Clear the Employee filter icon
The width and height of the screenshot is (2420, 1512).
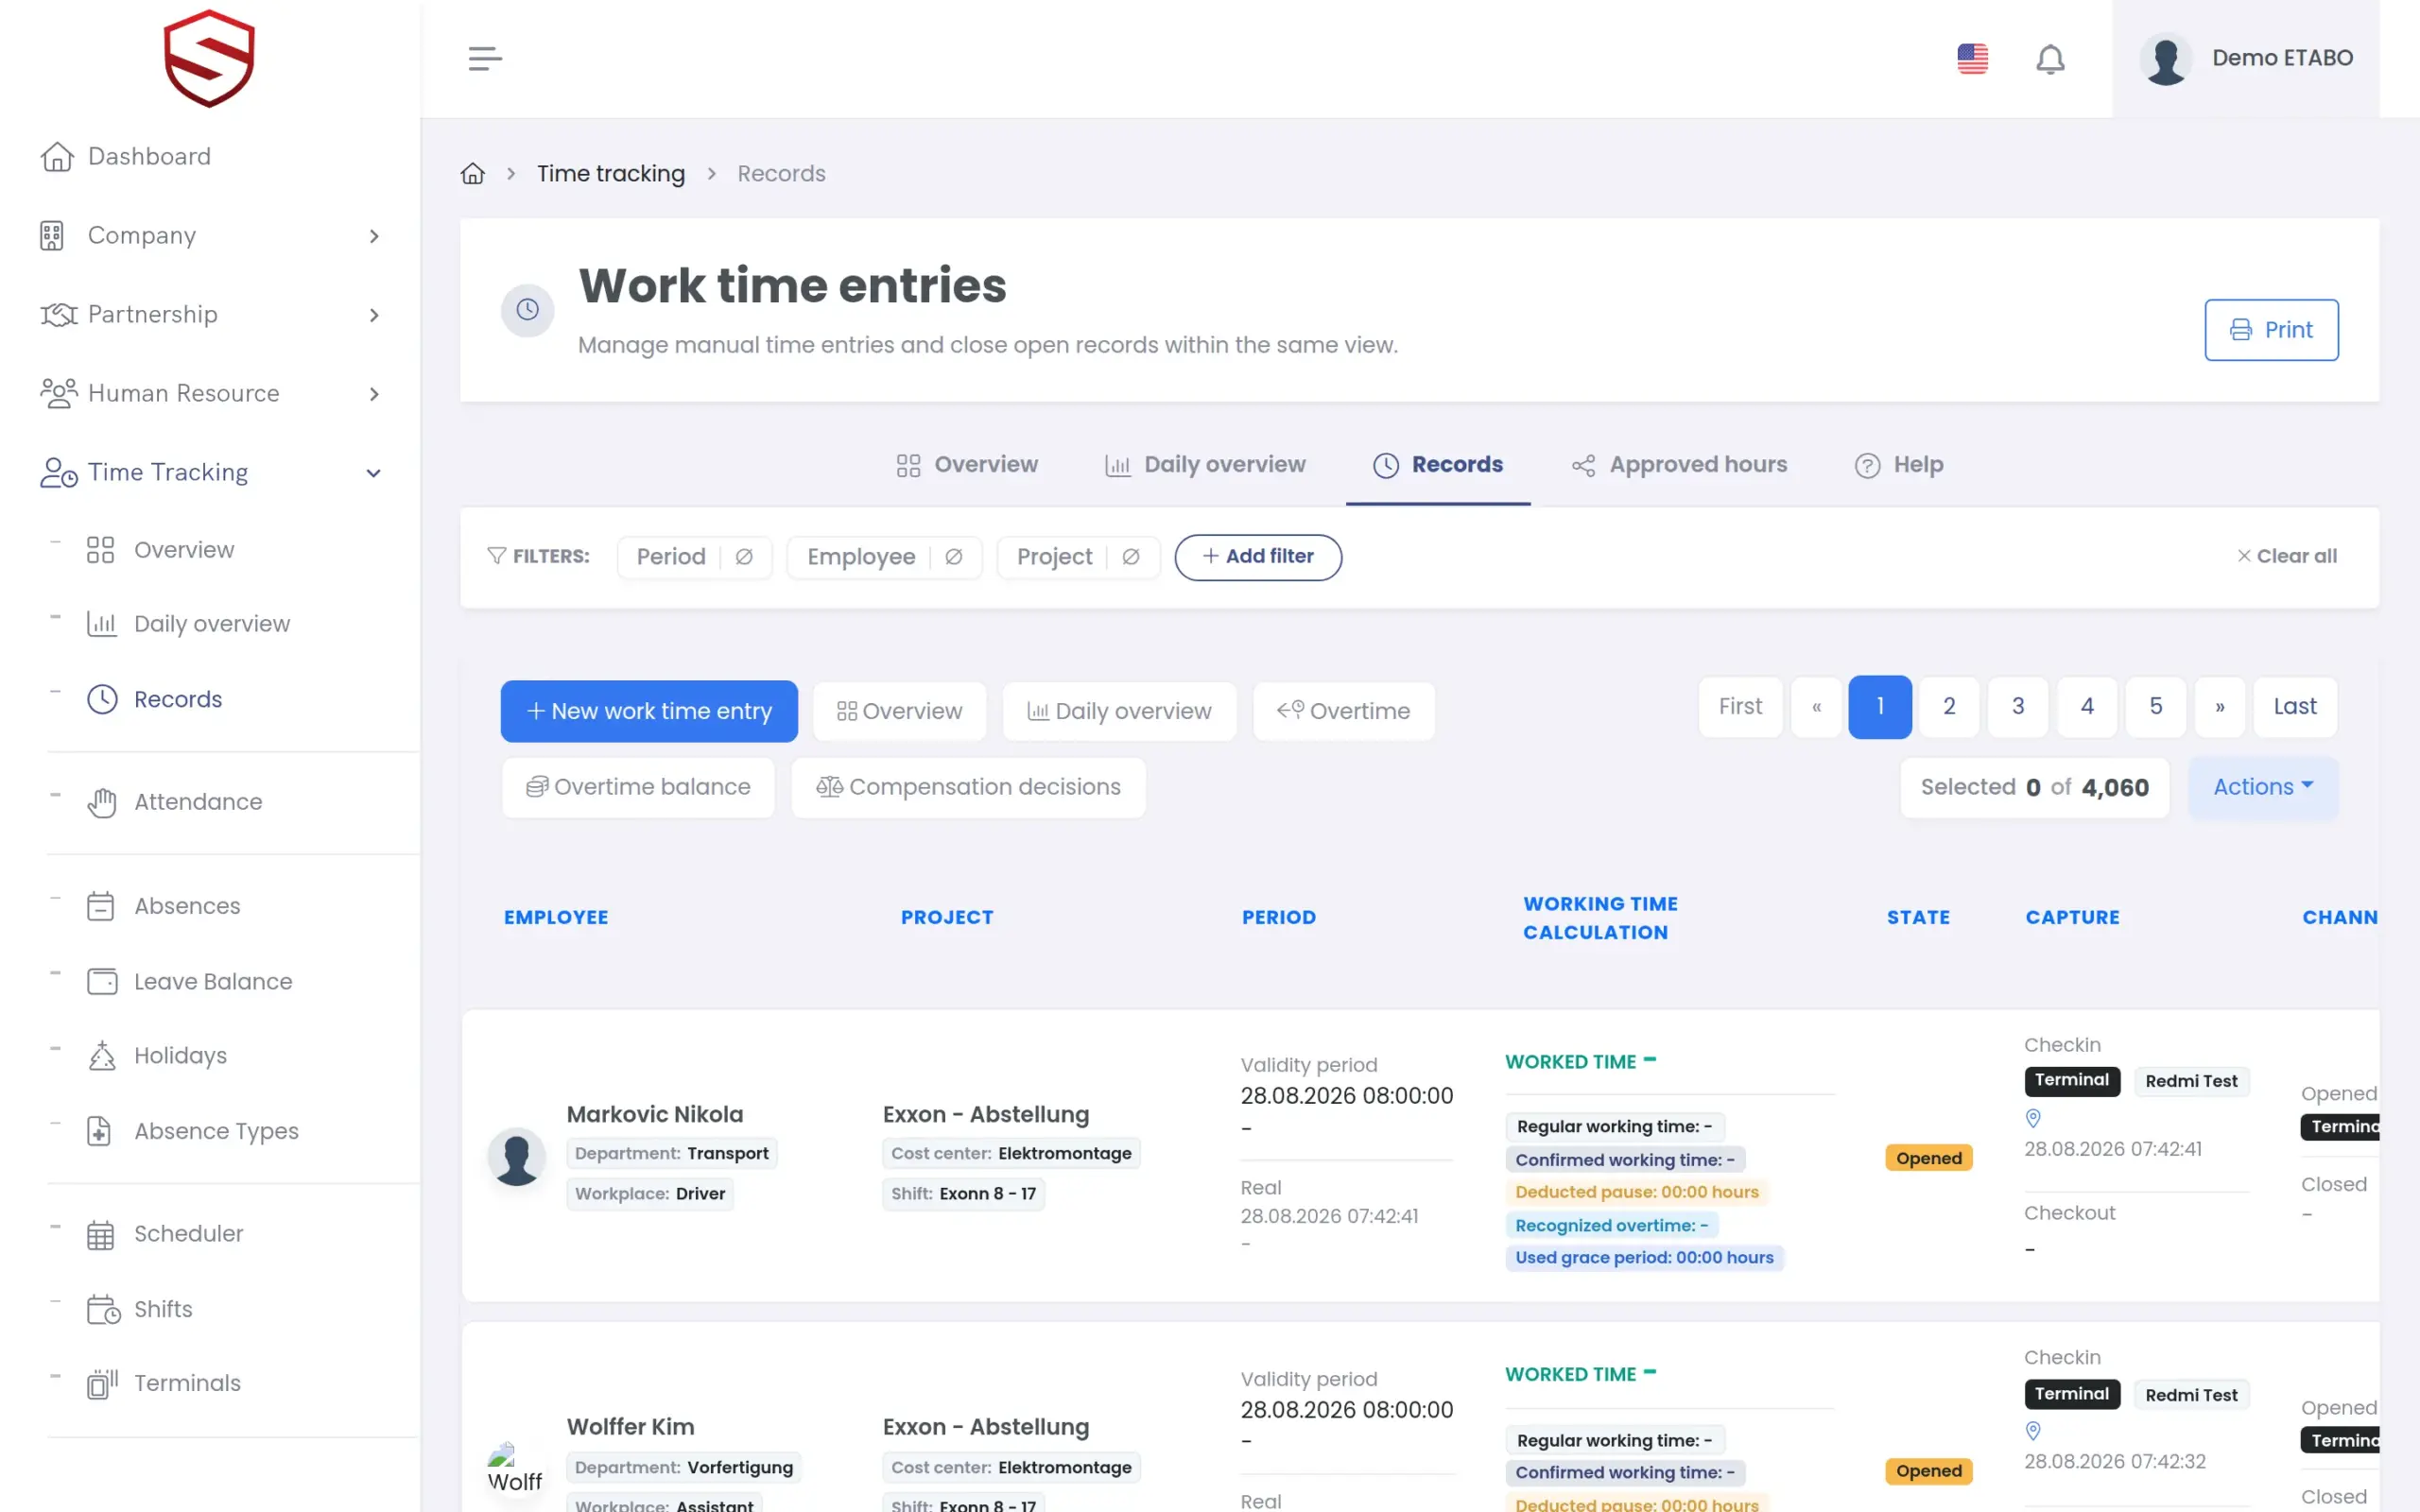954,556
